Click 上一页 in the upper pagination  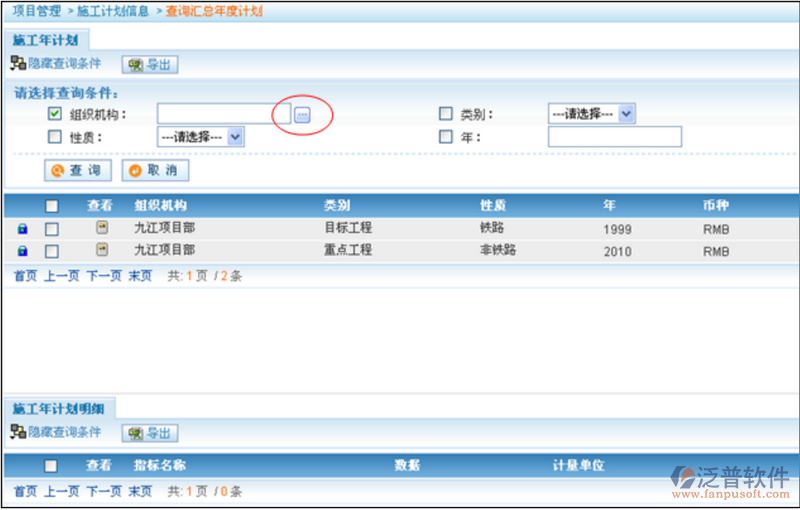tap(62, 276)
